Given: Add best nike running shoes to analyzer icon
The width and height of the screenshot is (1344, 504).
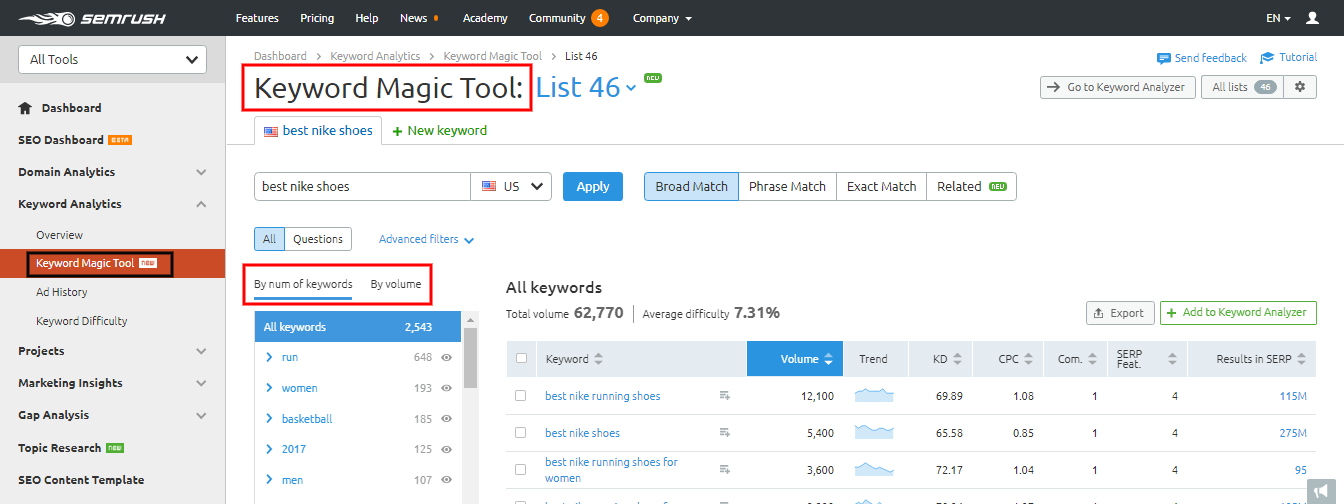Looking at the screenshot, I should 725,396.
